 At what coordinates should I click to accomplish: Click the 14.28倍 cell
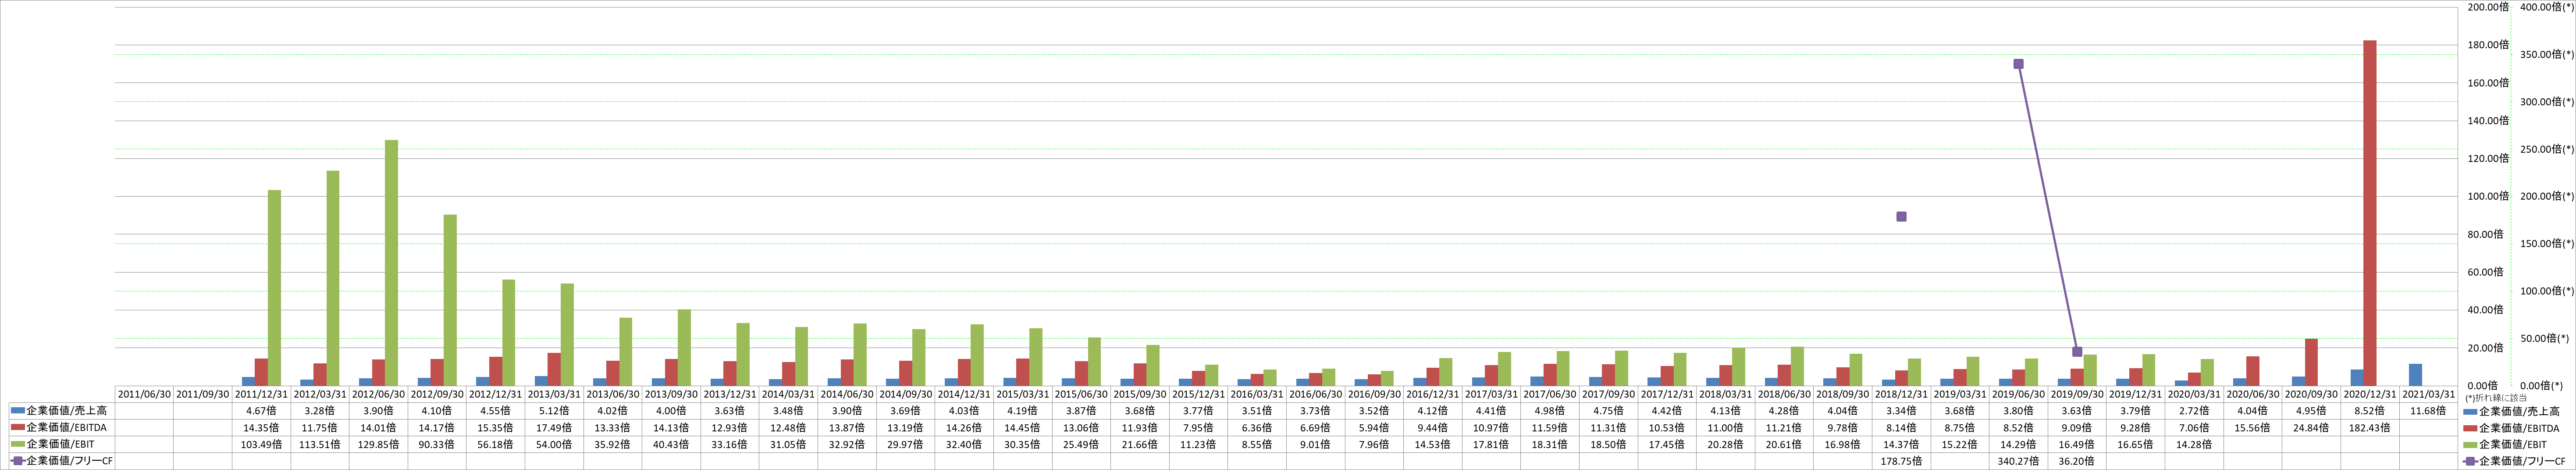click(x=2194, y=444)
